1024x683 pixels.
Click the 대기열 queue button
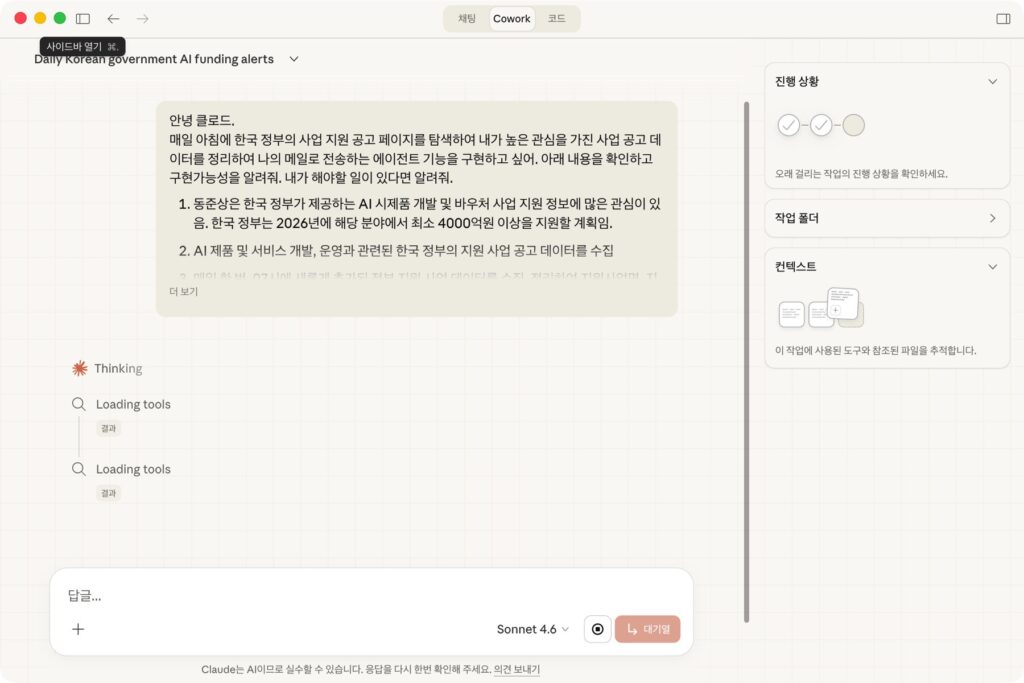[x=647, y=629]
